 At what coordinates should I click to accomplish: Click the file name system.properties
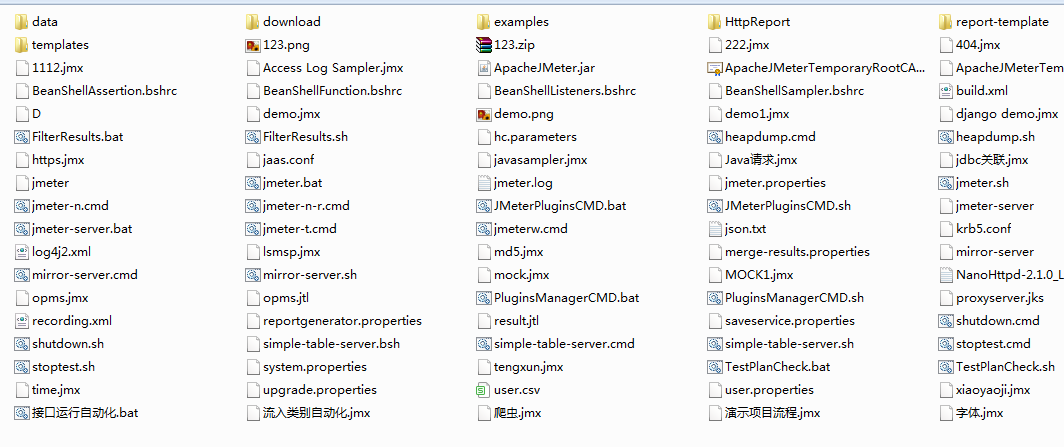point(315,367)
